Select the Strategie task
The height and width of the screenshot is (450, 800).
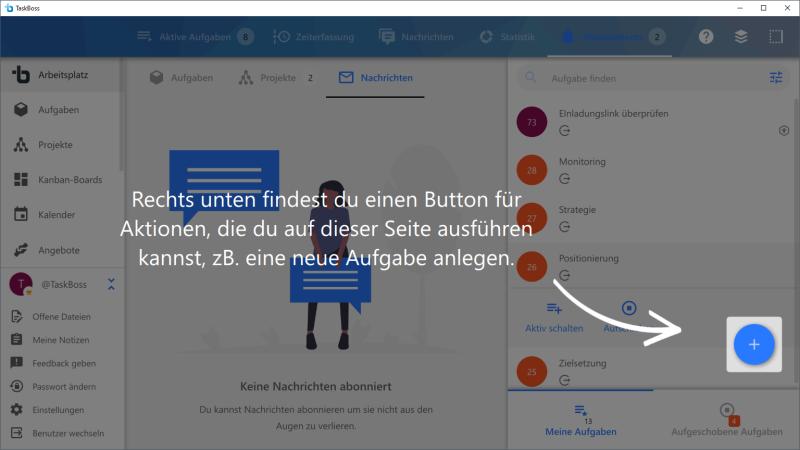pyautogui.click(x=651, y=218)
